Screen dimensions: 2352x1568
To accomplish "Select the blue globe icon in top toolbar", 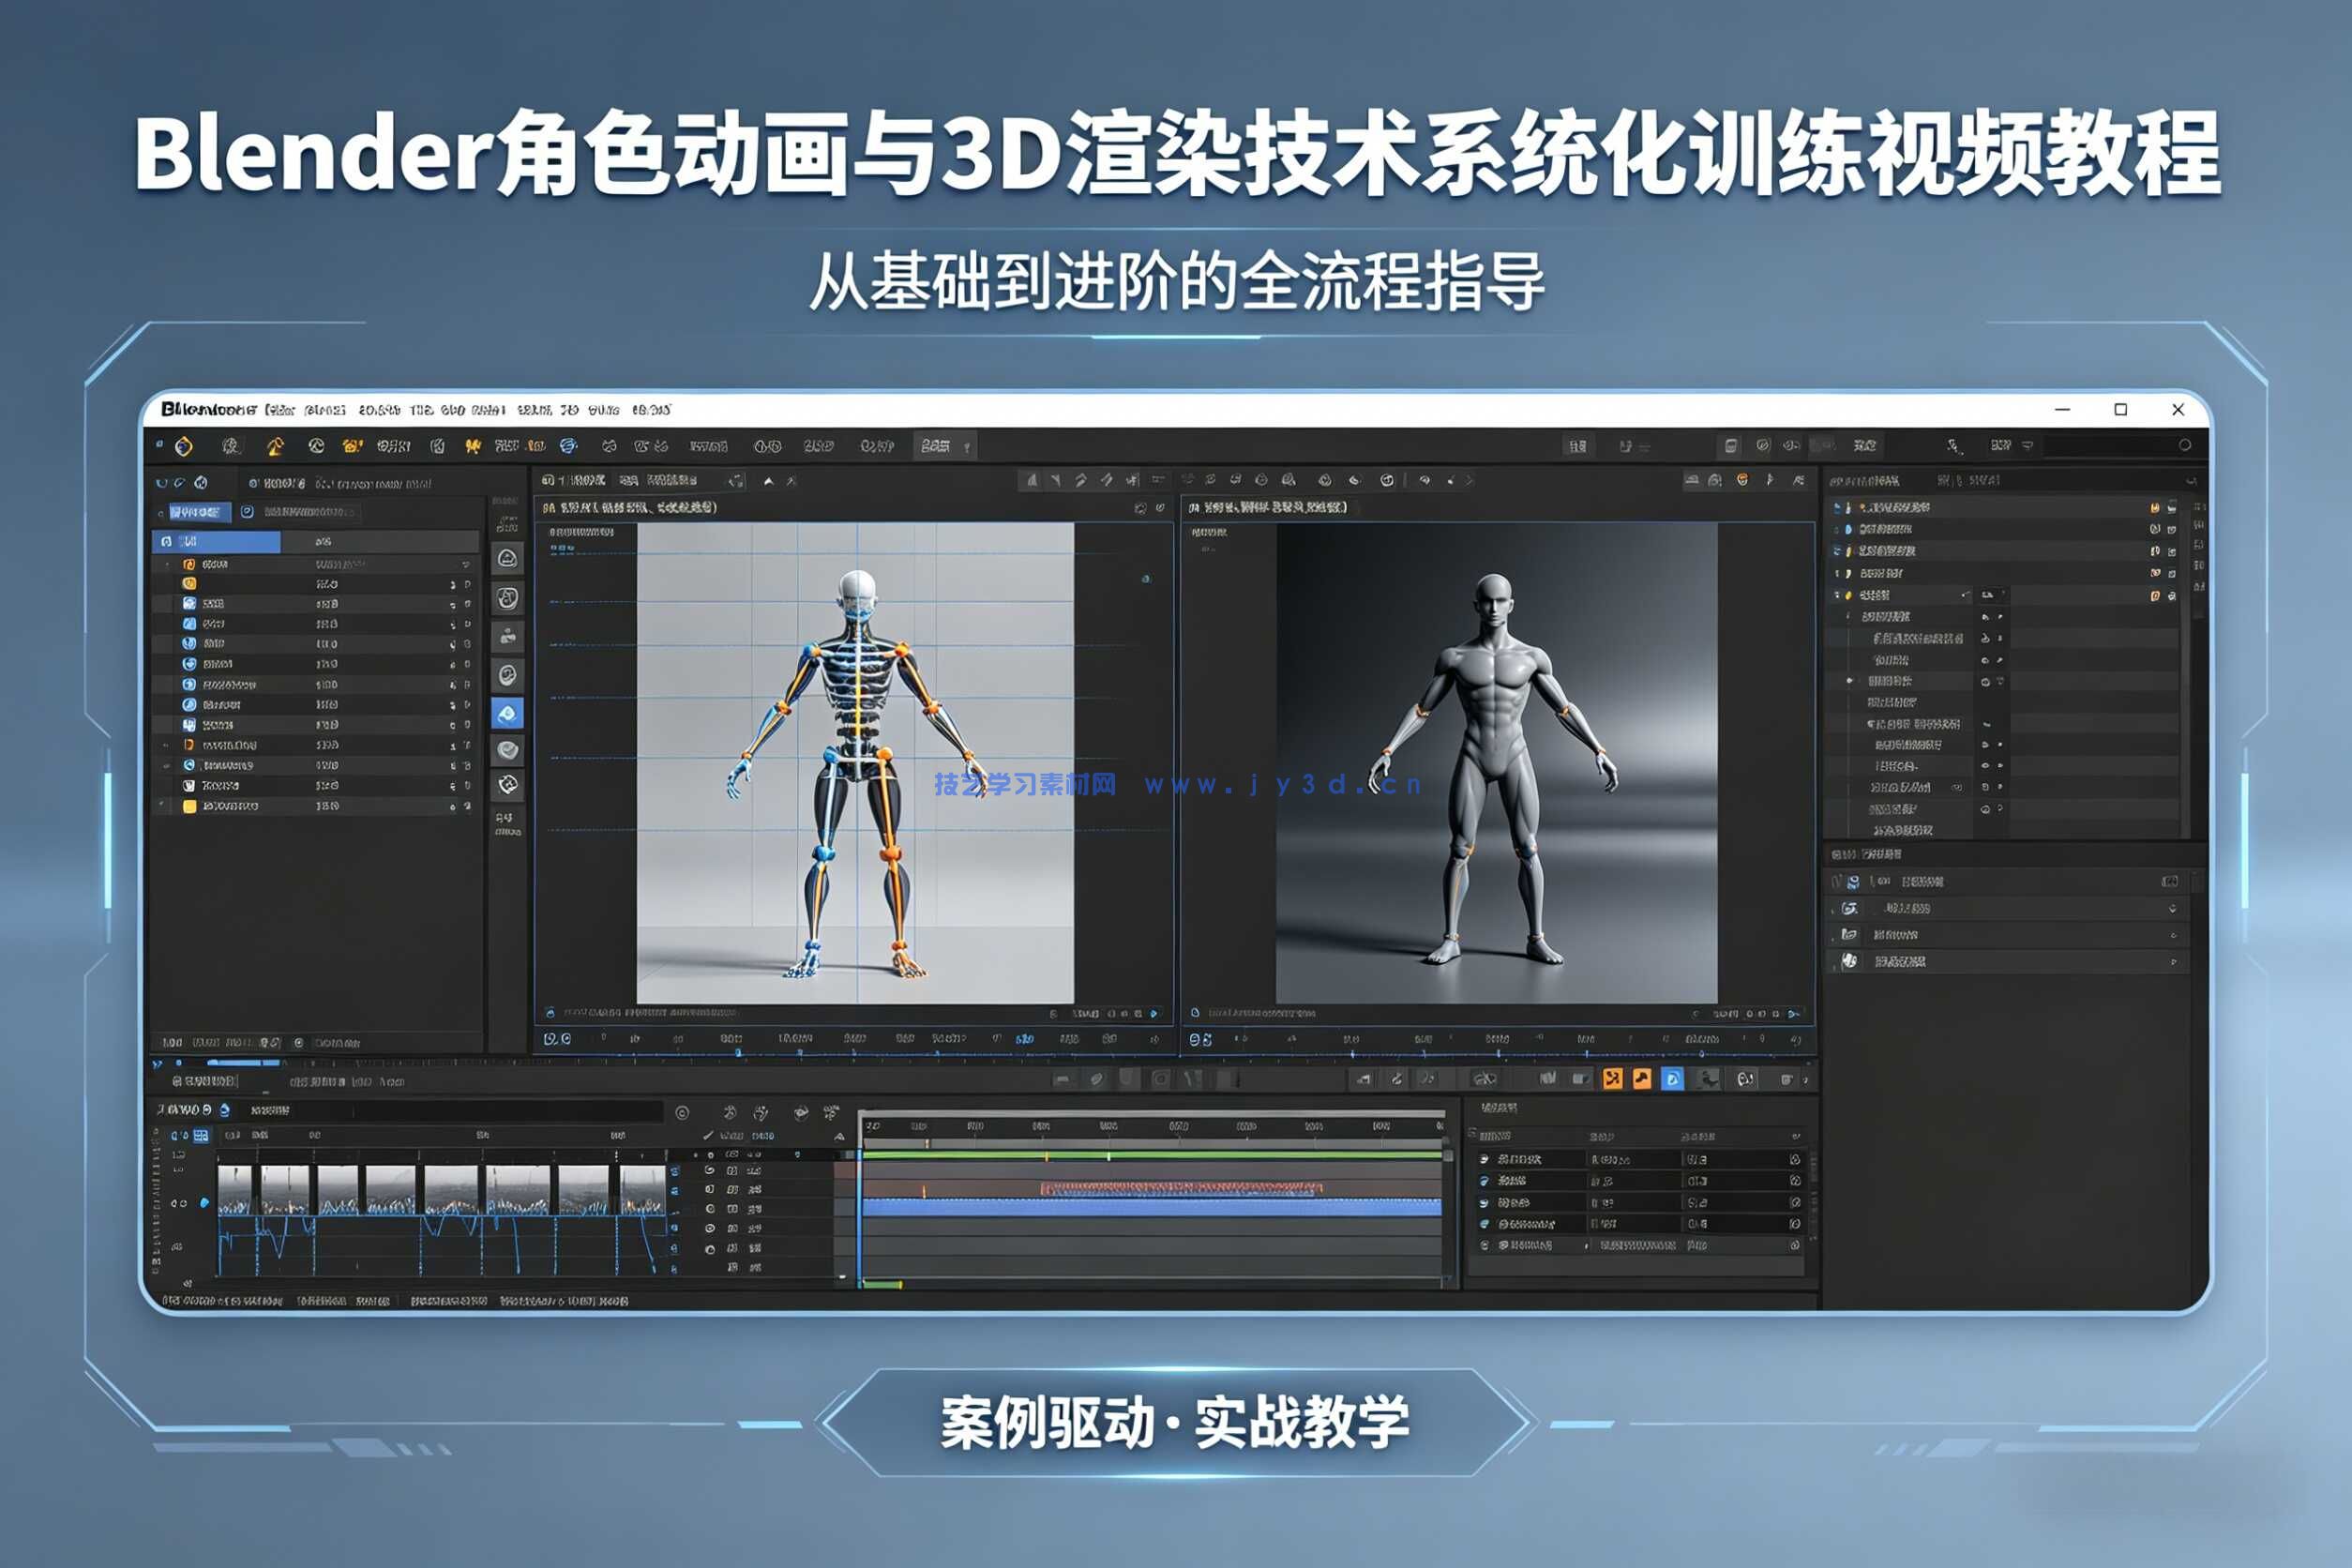I will (568, 446).
